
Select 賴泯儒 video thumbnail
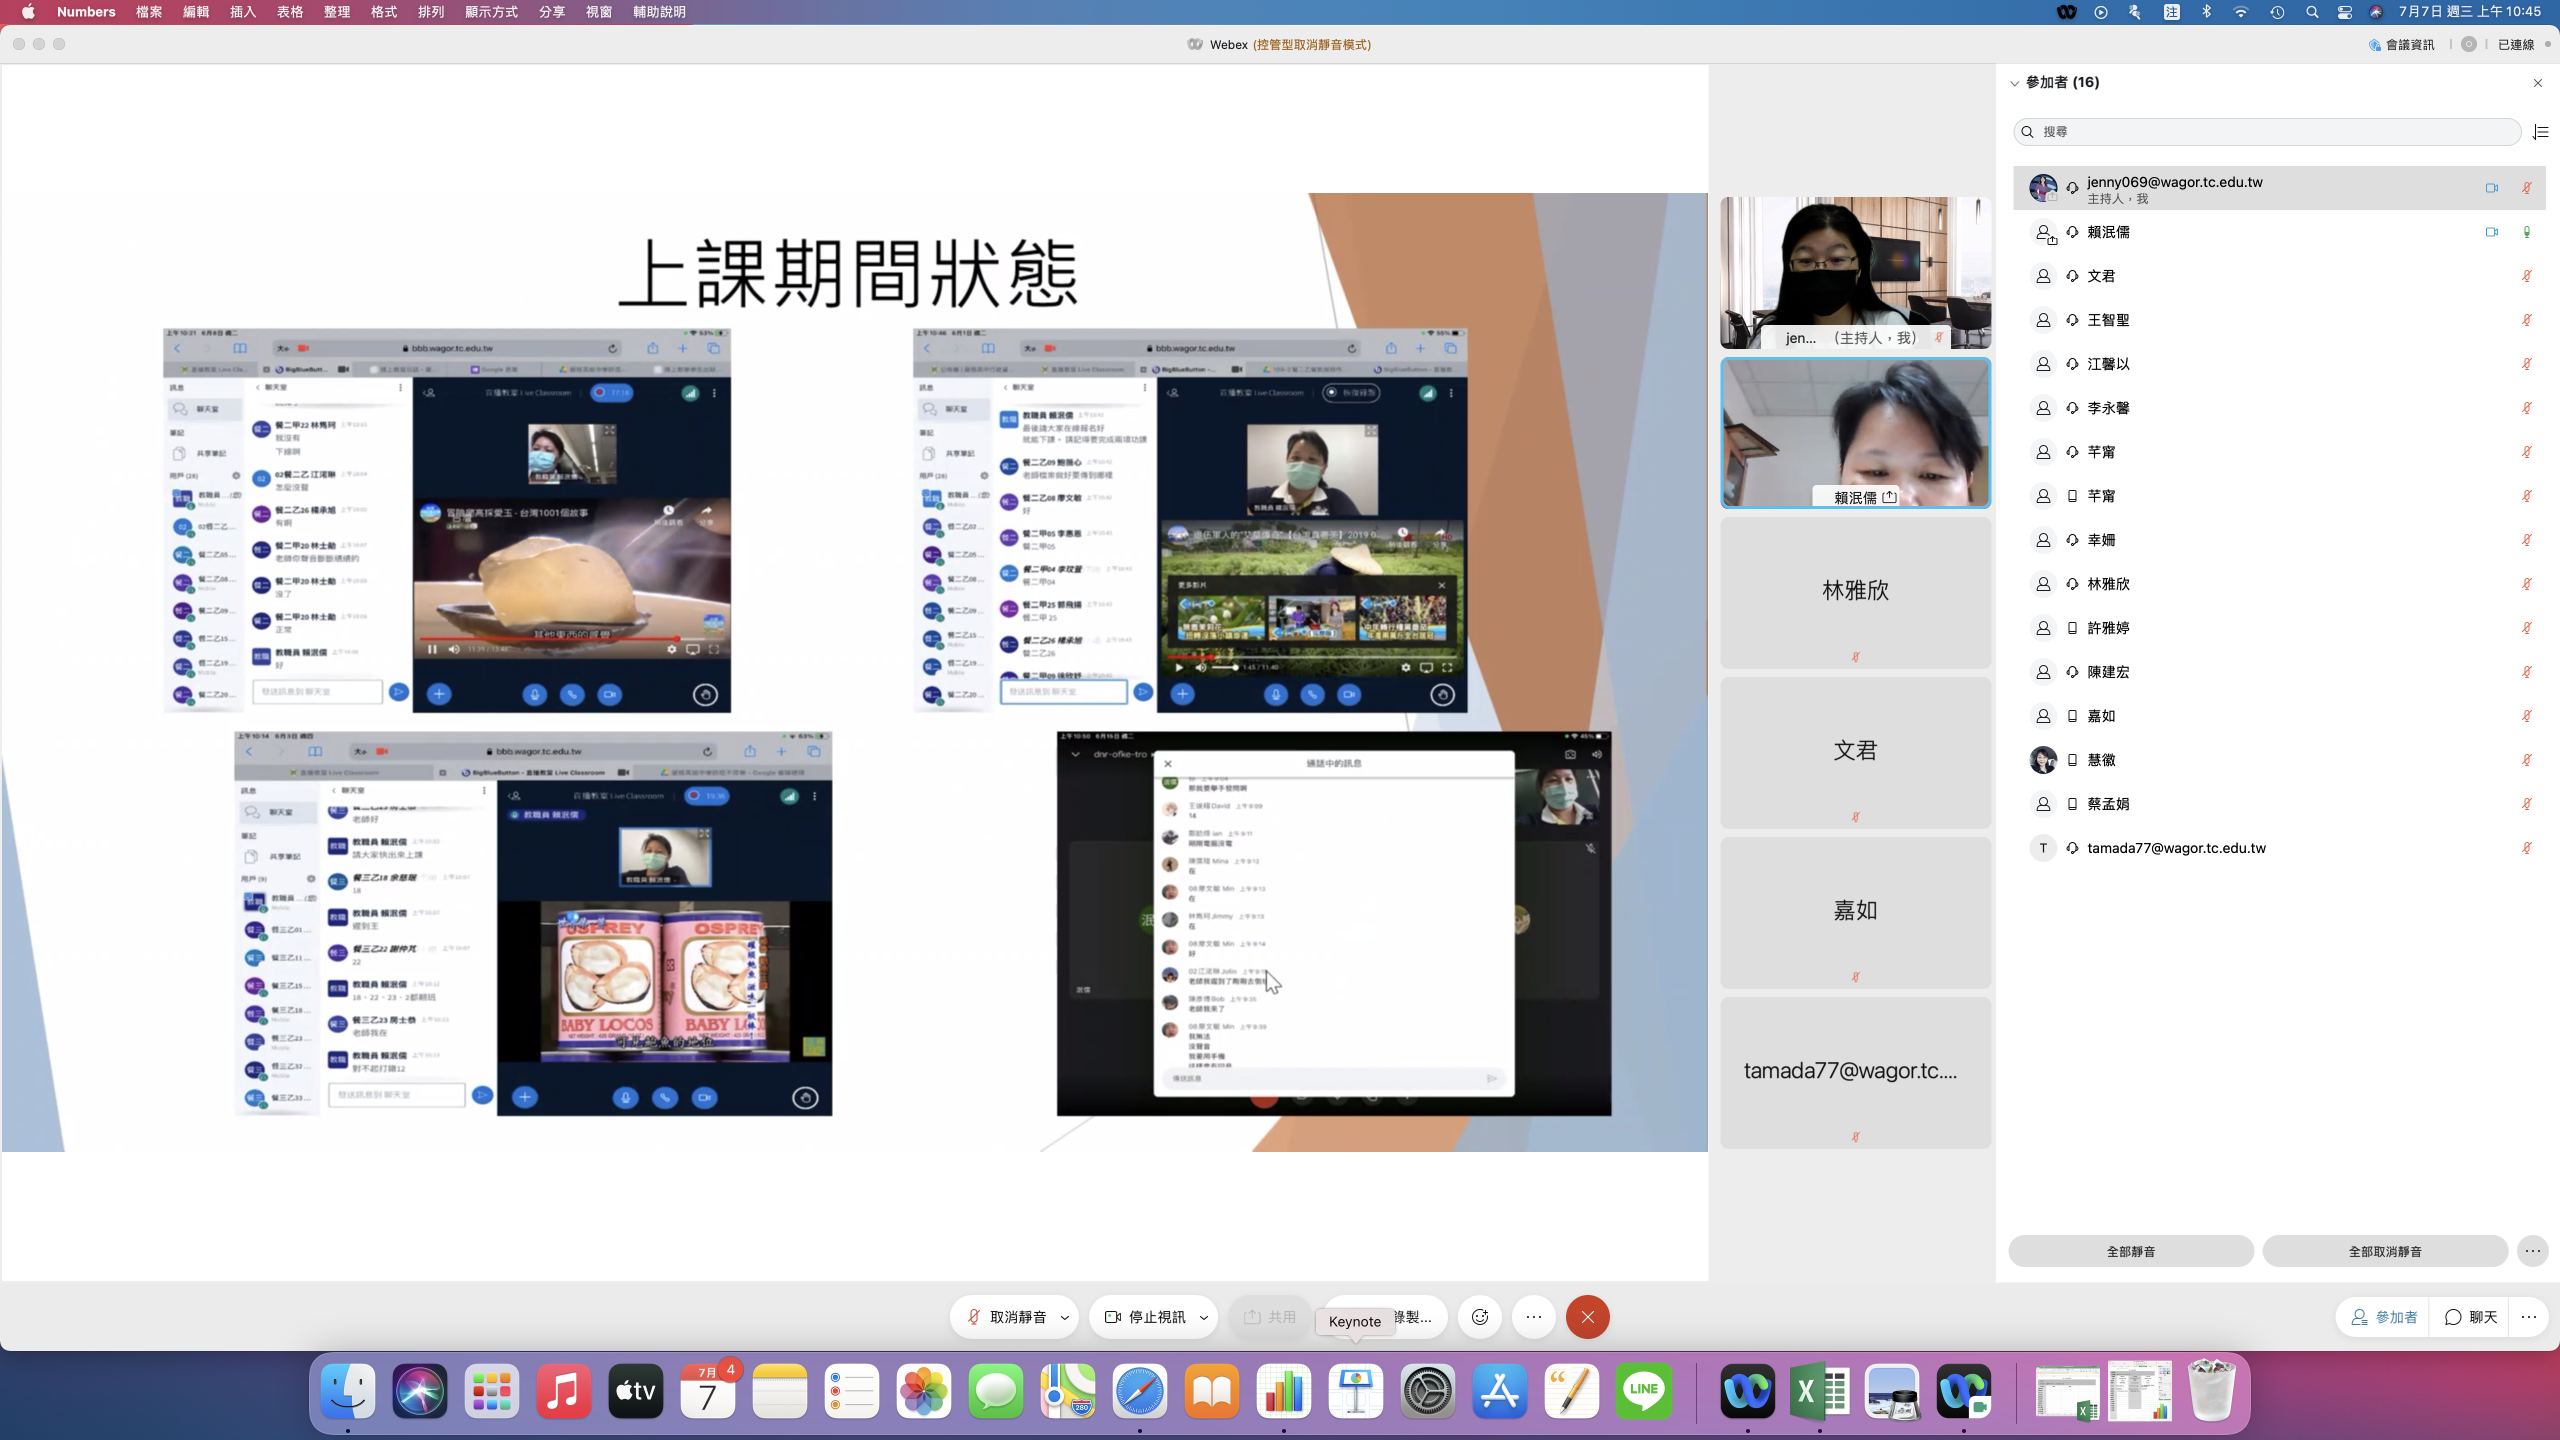point(1855,432)
